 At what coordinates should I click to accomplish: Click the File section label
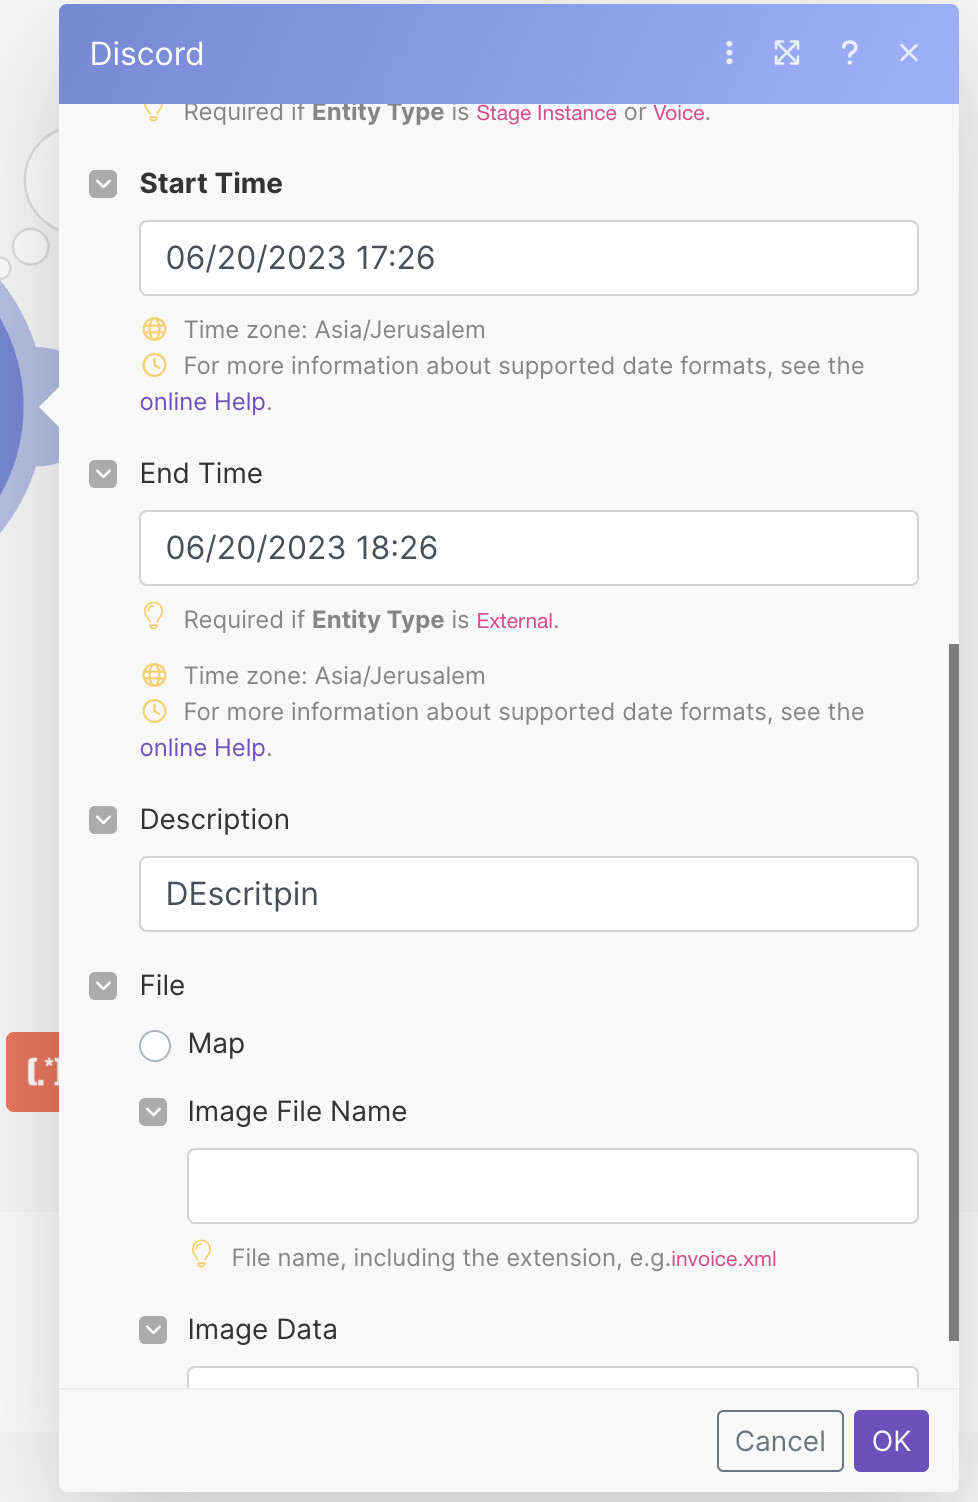coord(162,986)
